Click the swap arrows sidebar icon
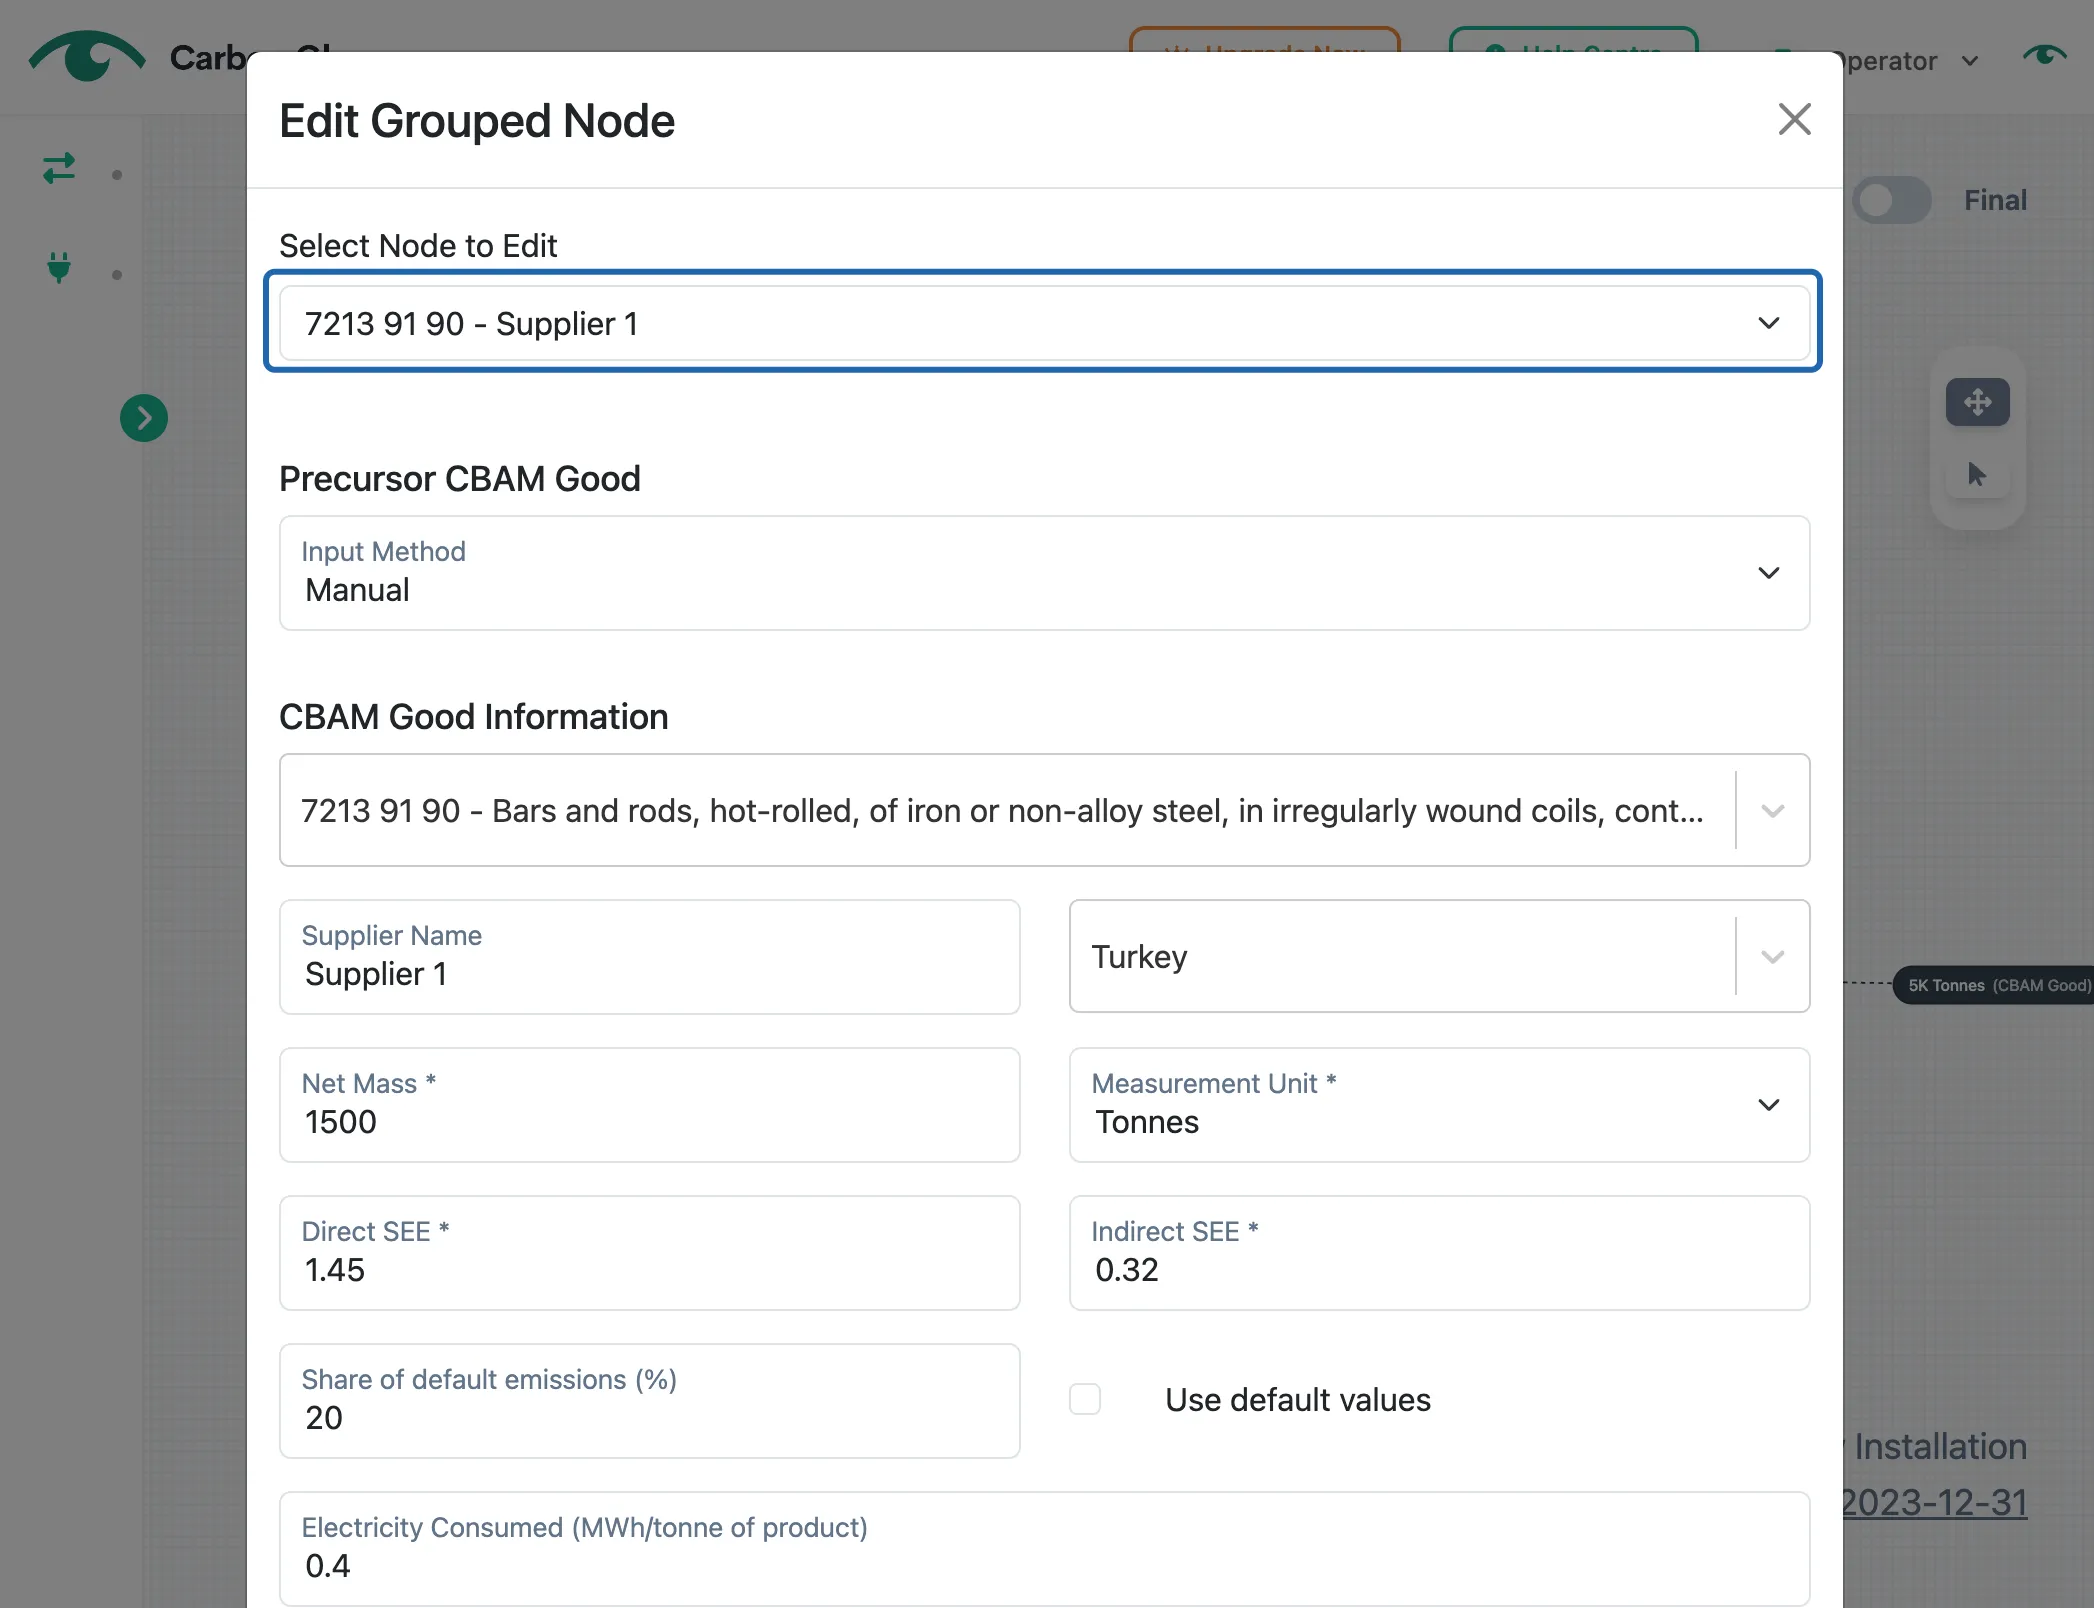Screen dimensions: 2094x1608 (59, 168)
